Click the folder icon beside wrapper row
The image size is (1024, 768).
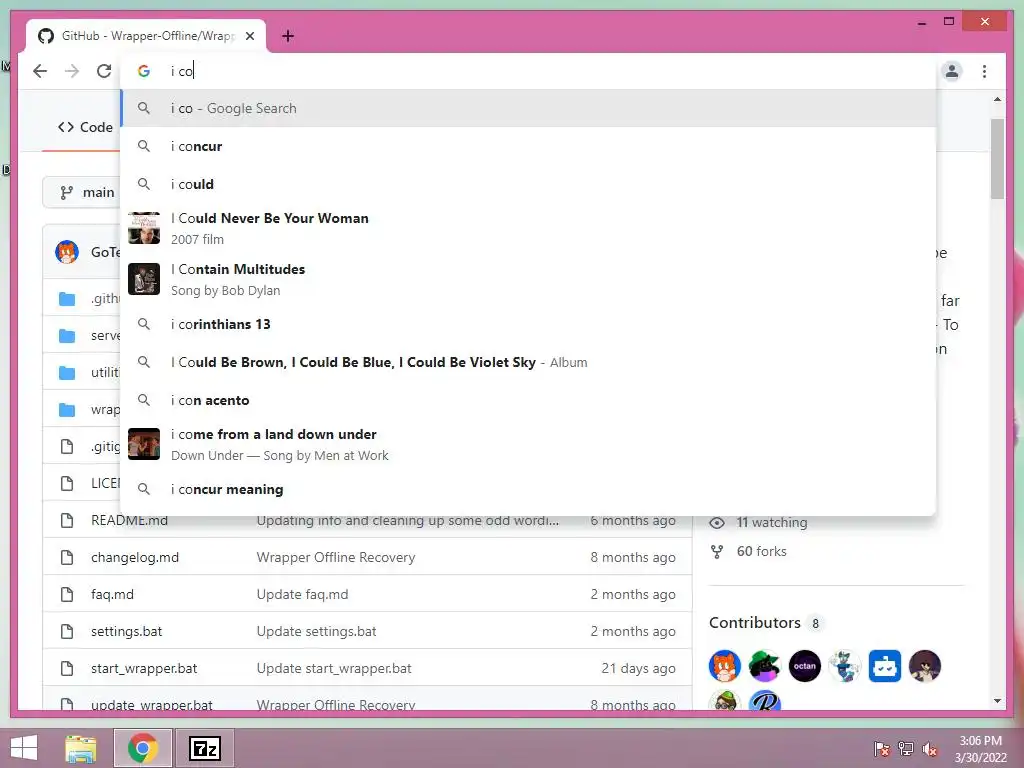pyautogui.click(x=67, y=410)
